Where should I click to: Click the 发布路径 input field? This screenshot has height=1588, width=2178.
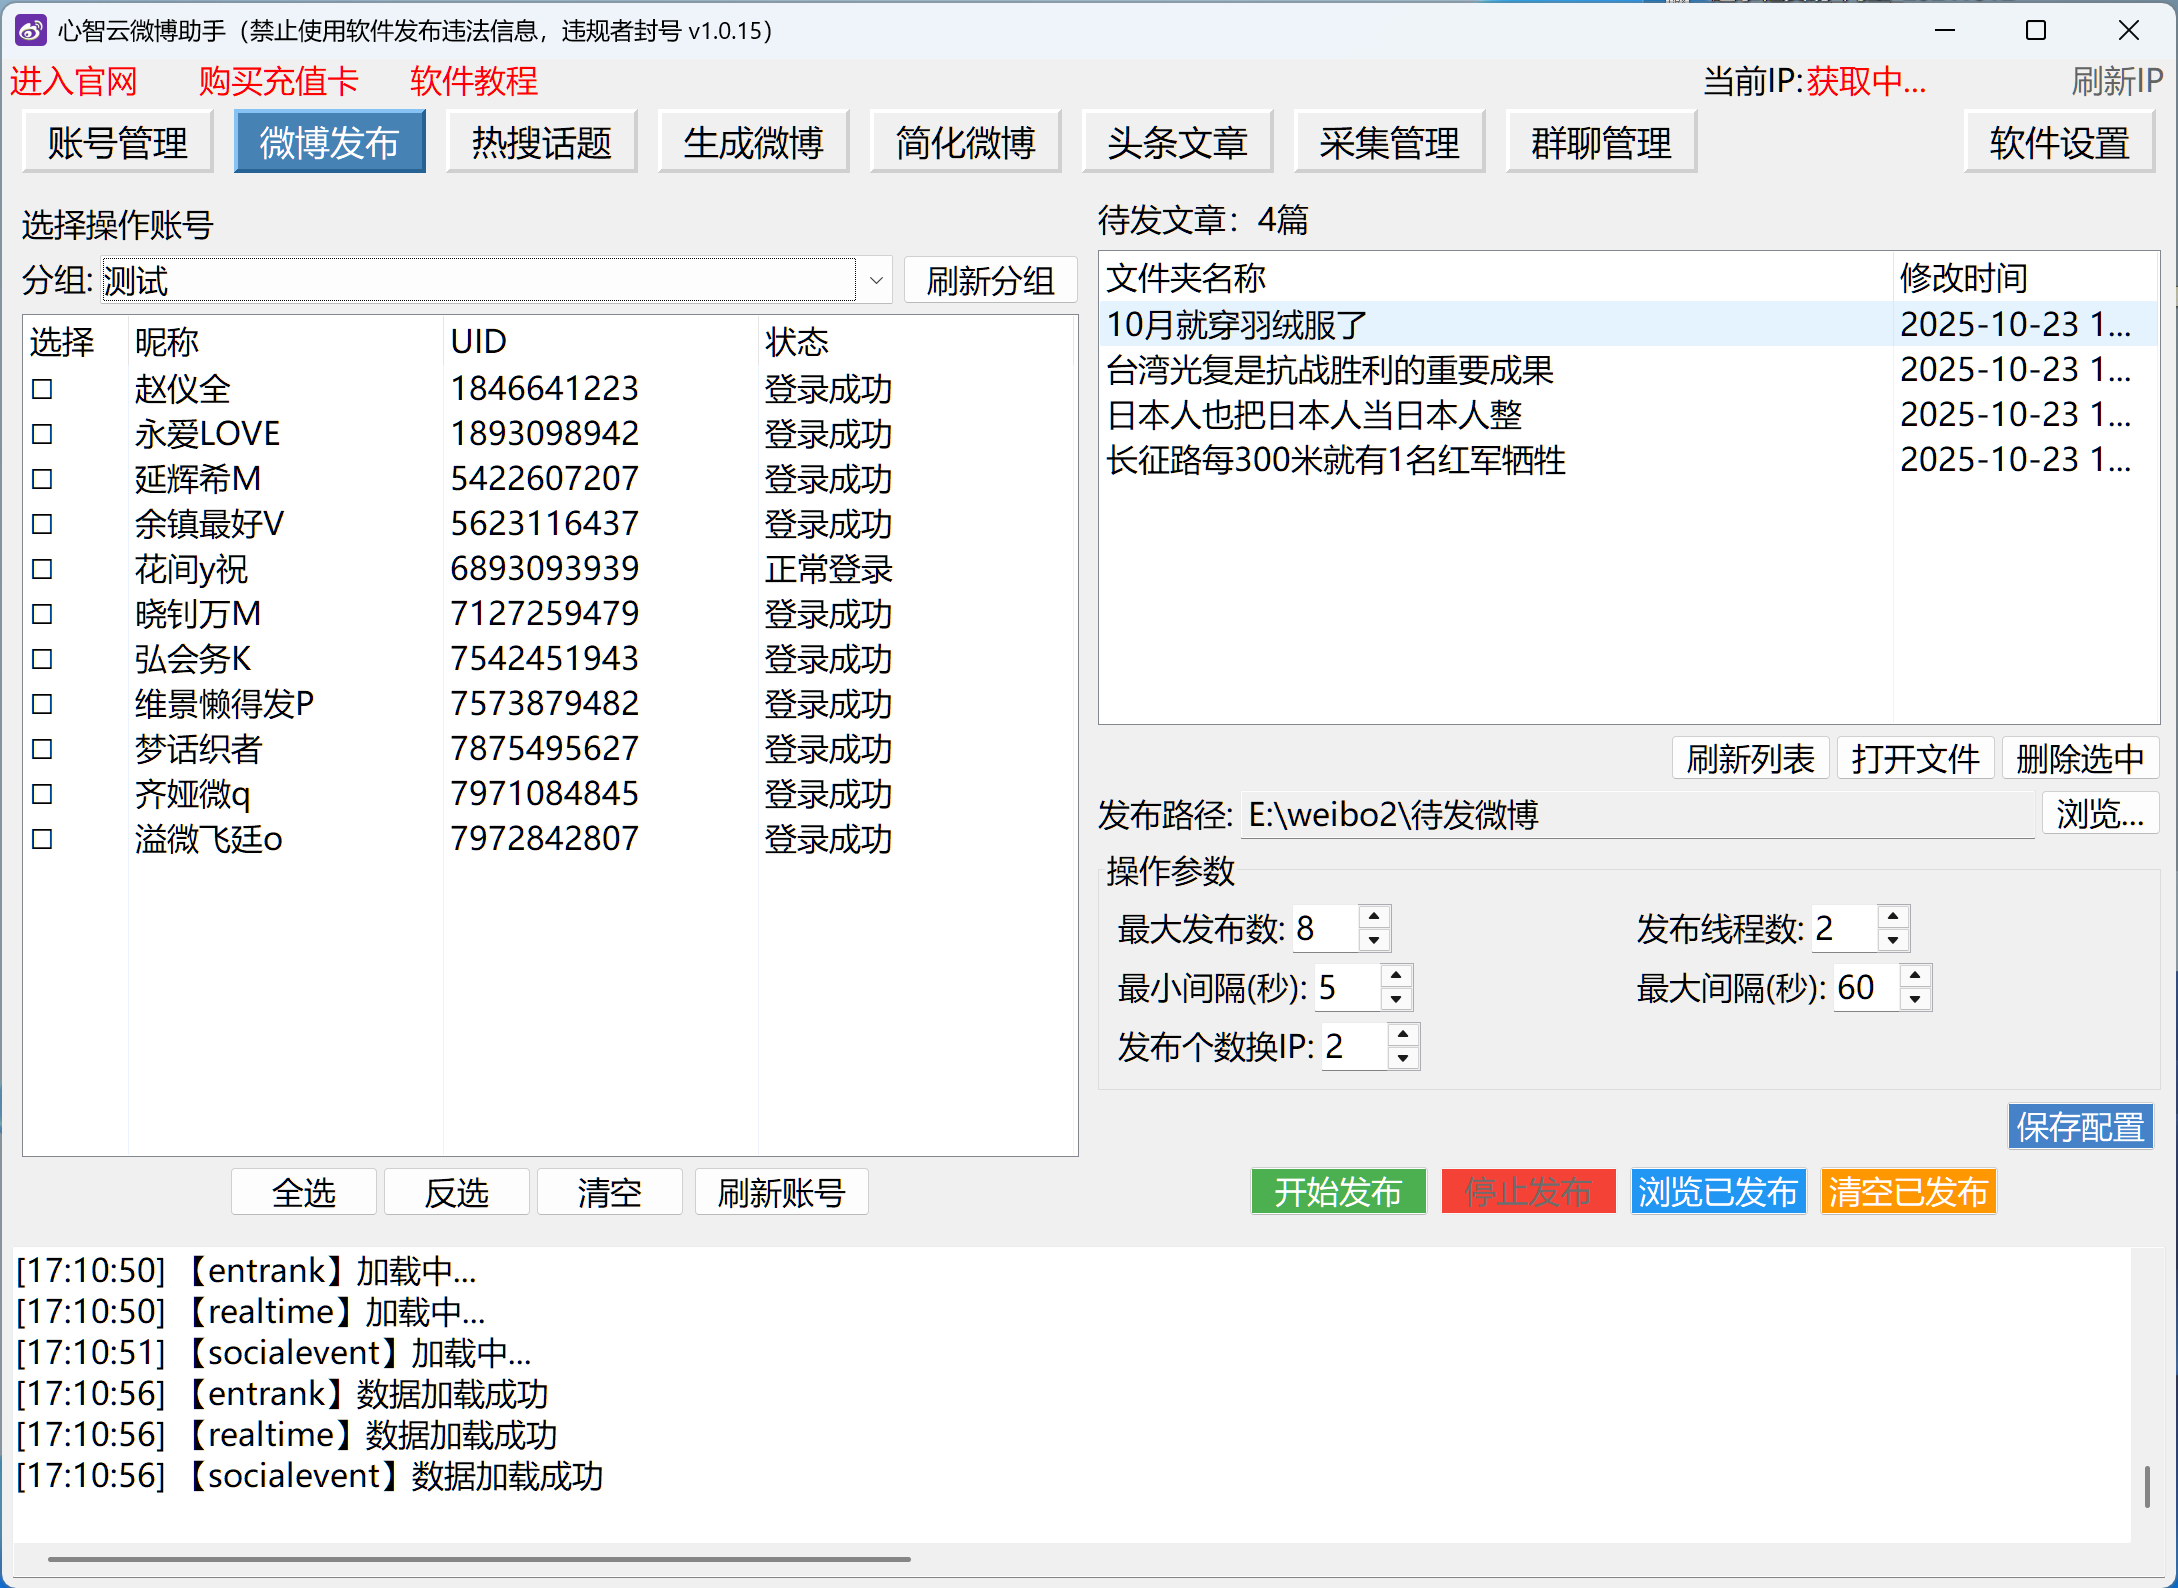coord(1636,815)
